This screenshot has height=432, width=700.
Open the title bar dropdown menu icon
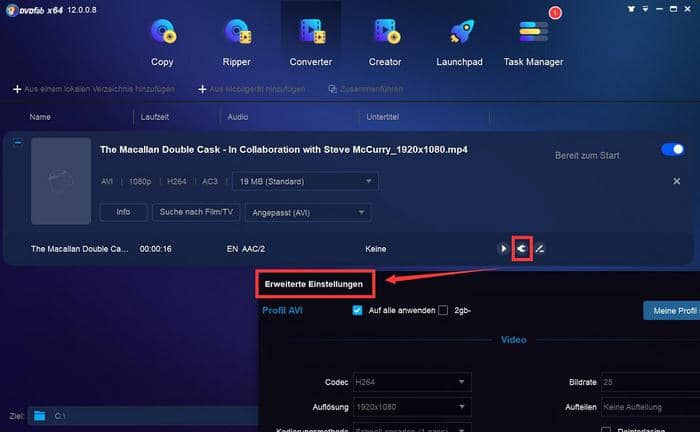[645, 9]
